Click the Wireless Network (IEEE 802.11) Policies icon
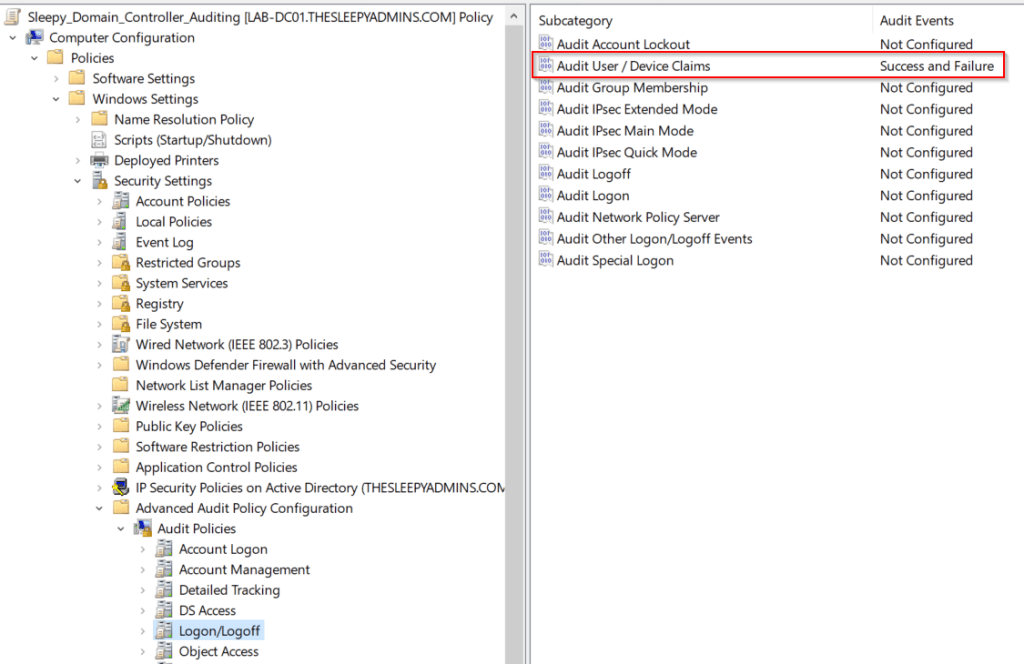 click(x=121, y=406)
